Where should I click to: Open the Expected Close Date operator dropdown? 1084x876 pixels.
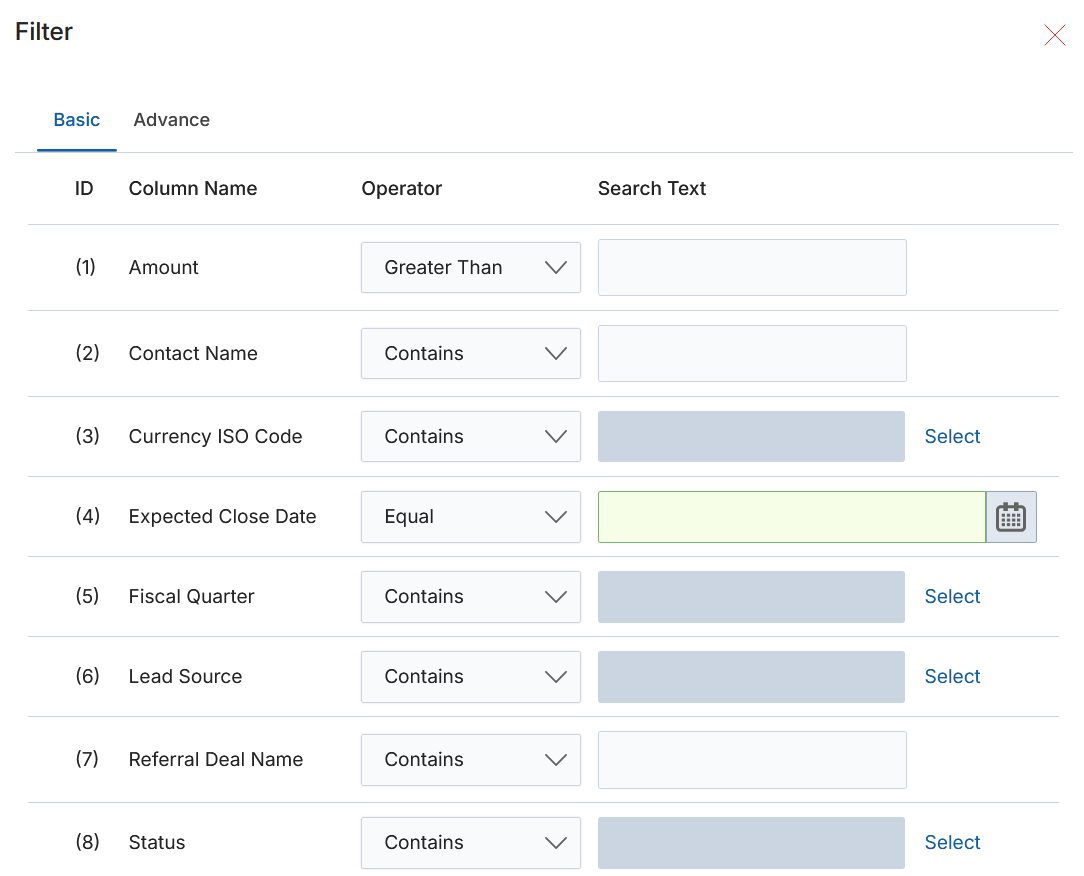(471, 516)
